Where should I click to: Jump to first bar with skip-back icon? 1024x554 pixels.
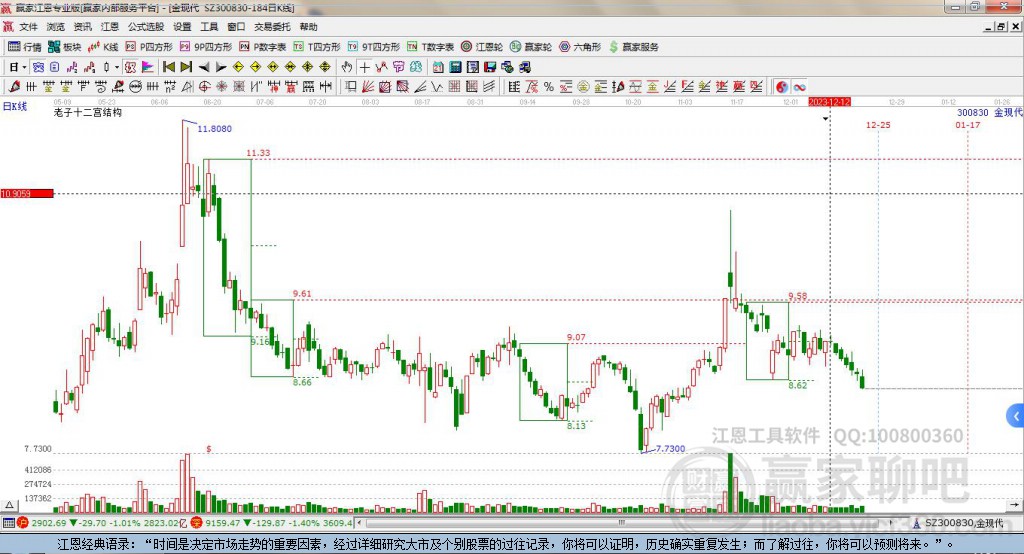[168, 67]
